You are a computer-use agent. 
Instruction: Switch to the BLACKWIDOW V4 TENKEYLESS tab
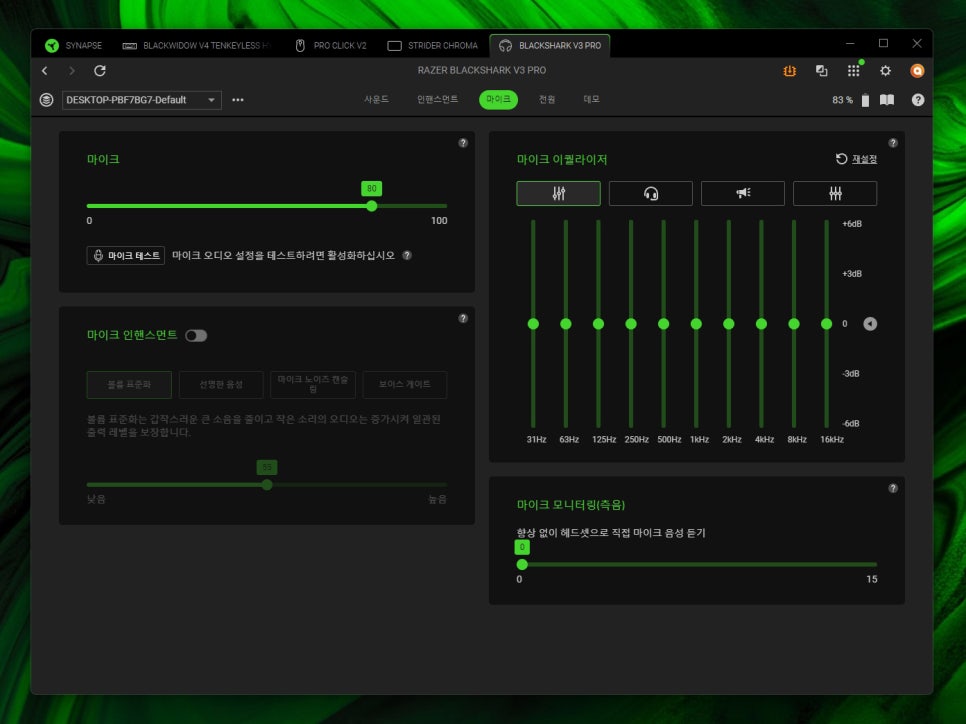(197, 45)
